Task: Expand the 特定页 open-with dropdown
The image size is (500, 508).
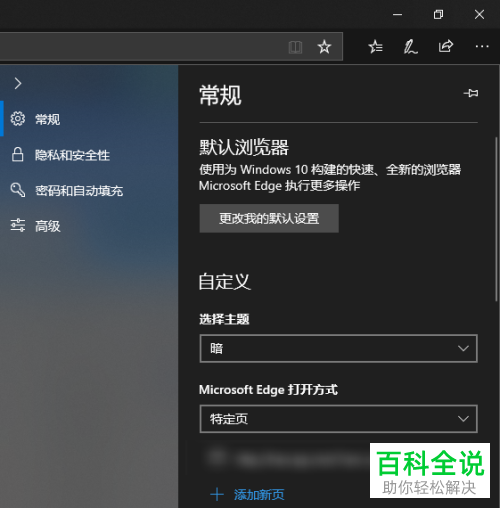Action: click(x=338, y=419)
